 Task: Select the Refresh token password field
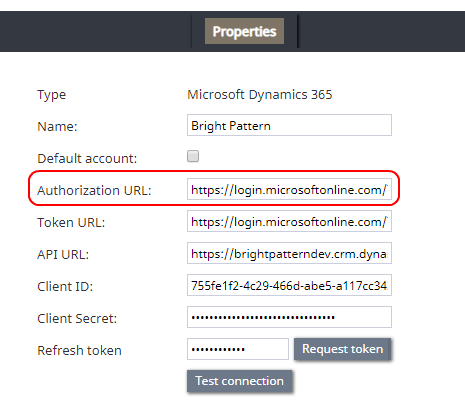[x=238, y=349]
